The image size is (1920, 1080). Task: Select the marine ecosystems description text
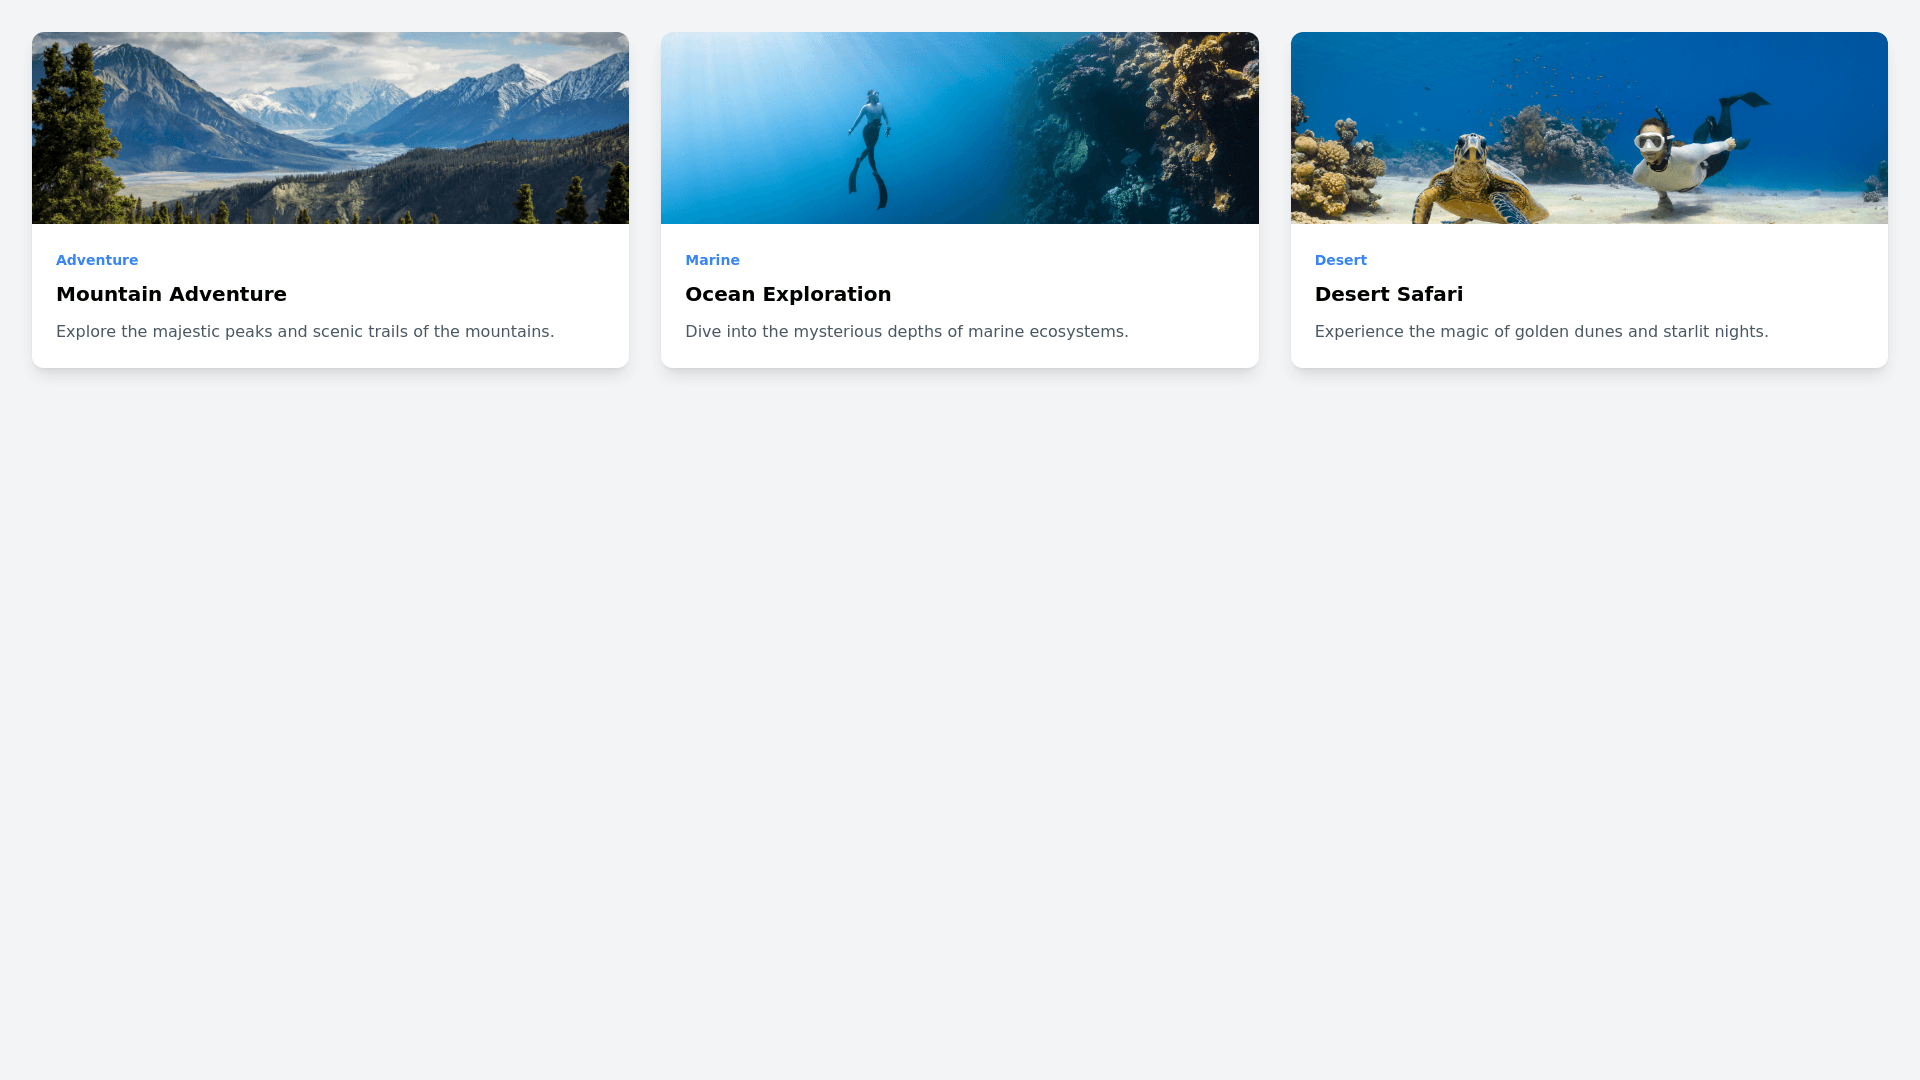pyautogui.click(x=906, y=332)
